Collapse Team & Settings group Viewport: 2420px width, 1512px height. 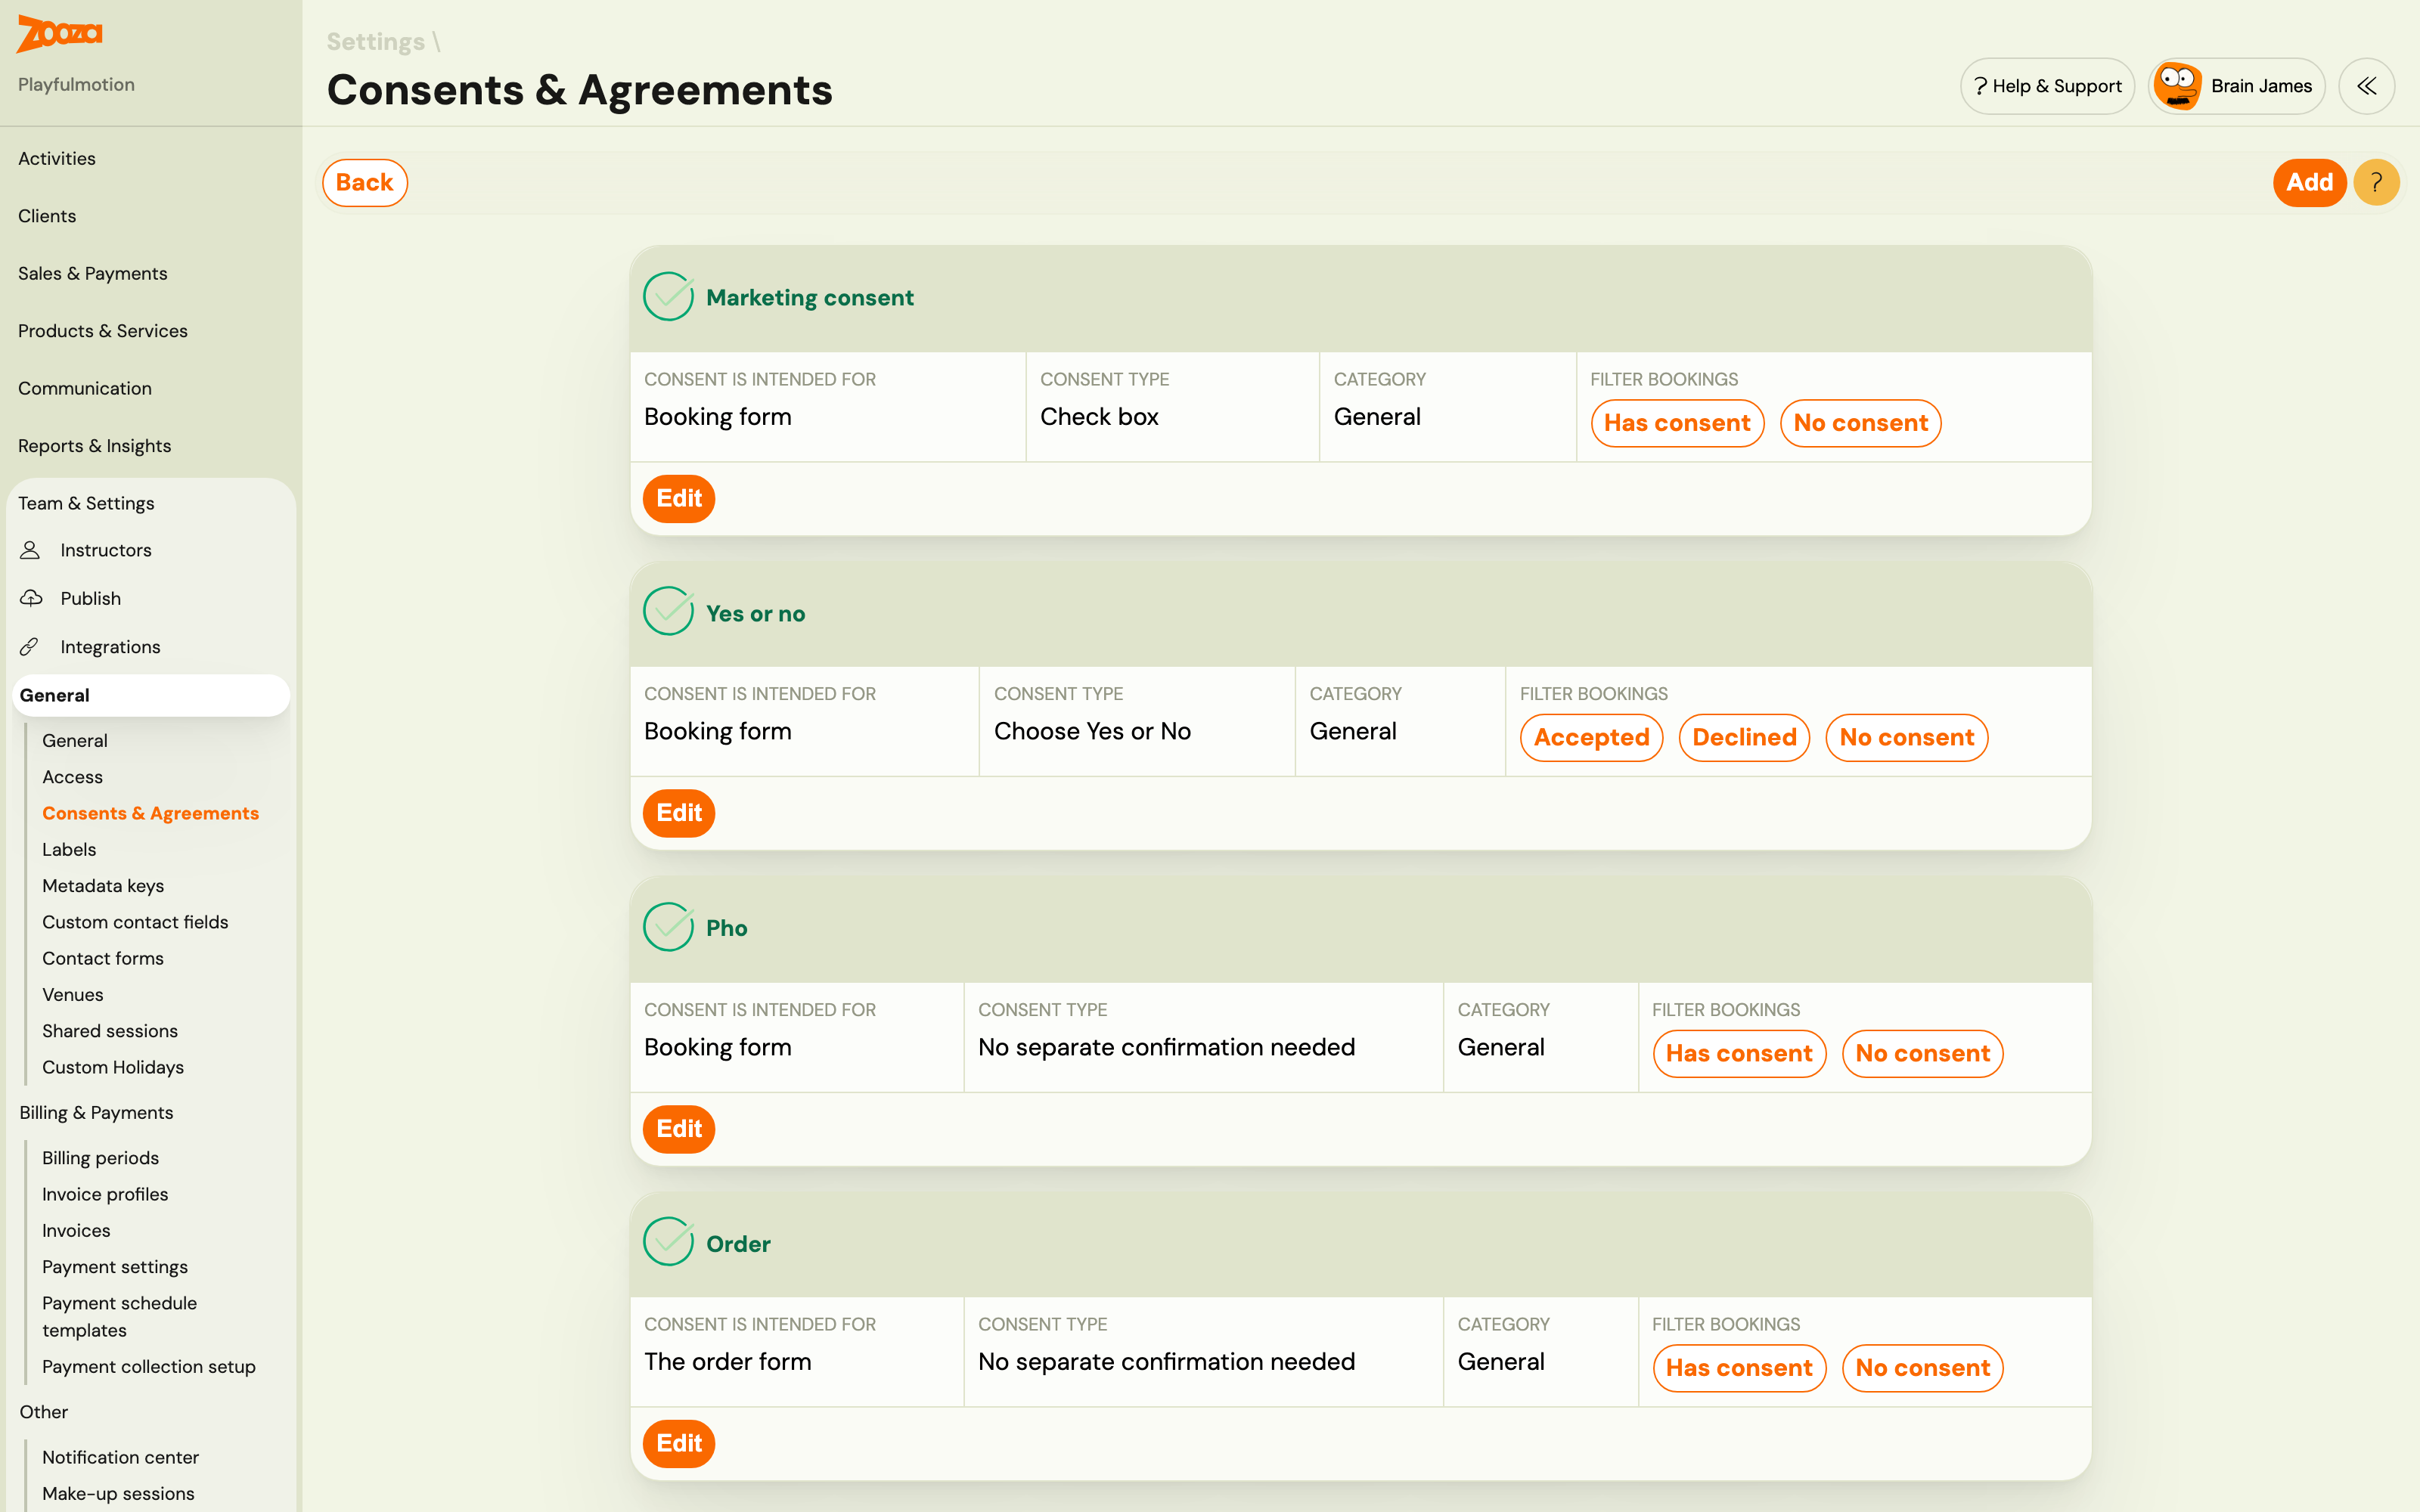tap(86, 503)
